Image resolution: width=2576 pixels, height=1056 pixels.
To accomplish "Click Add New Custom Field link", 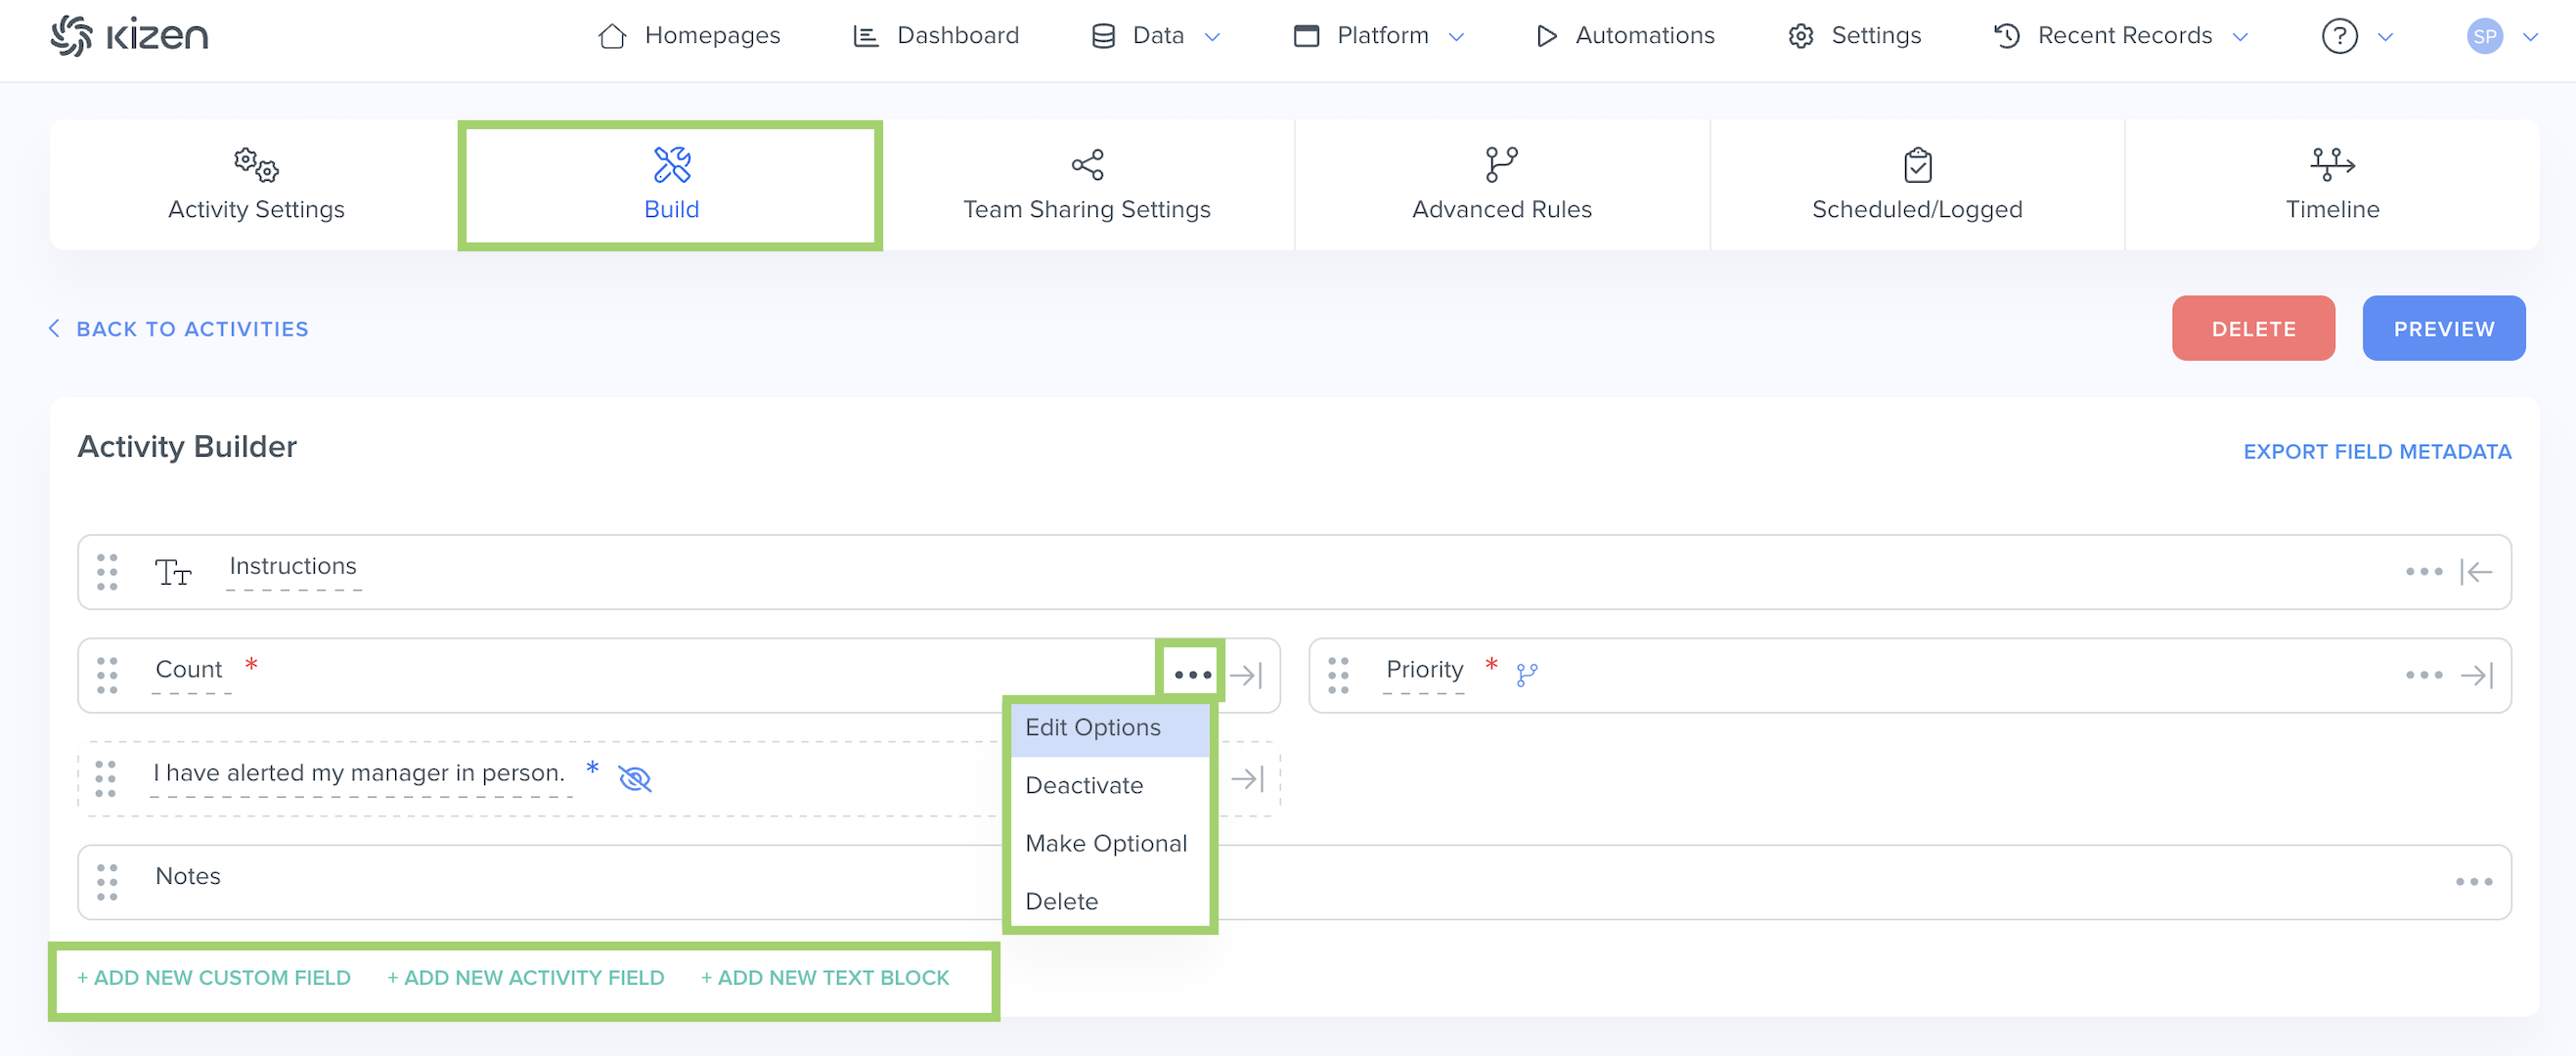I will tap(214, 977).
